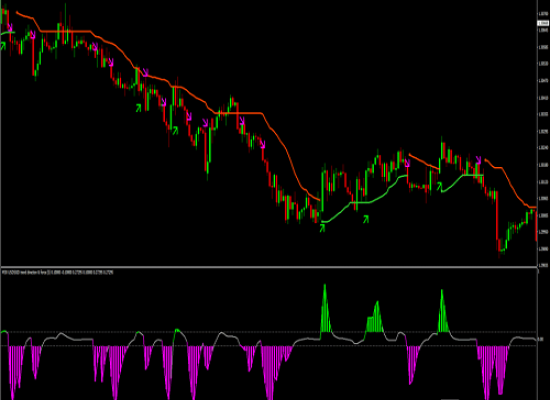This screenshot has width=550, height=400.
Task: Select the indicator name label in oscillator window
Action: [57, 272]
